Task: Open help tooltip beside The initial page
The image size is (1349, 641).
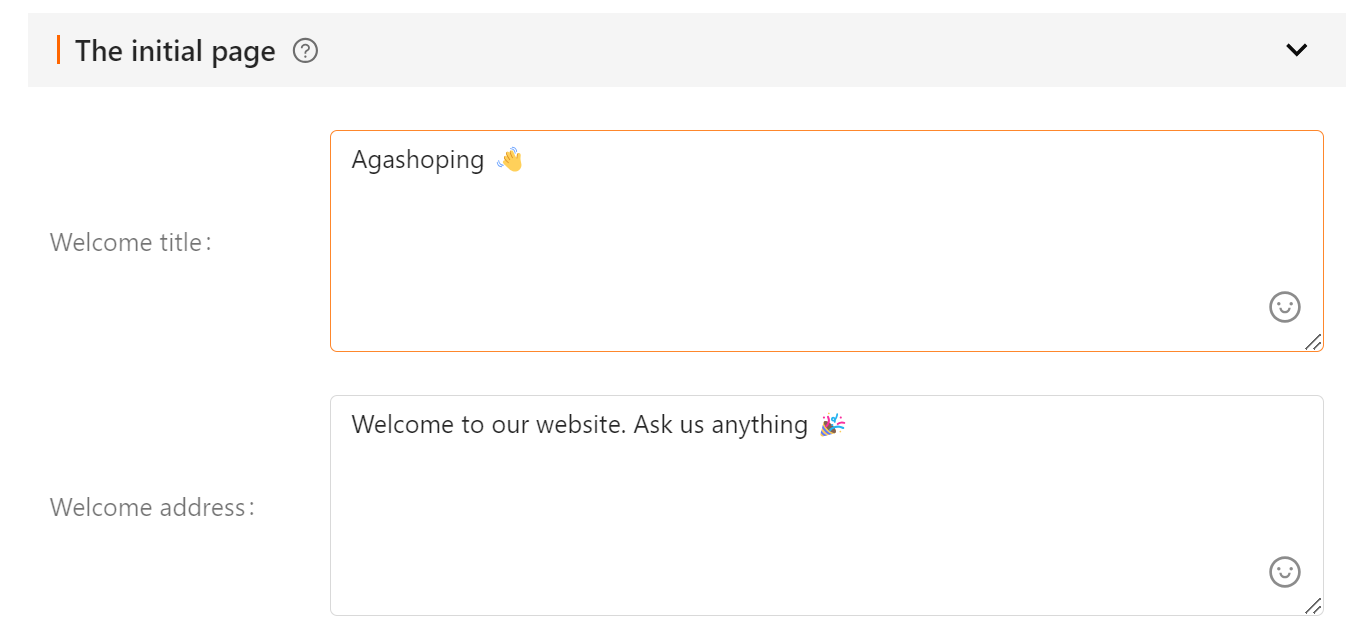Action: (x=305, y=50)
